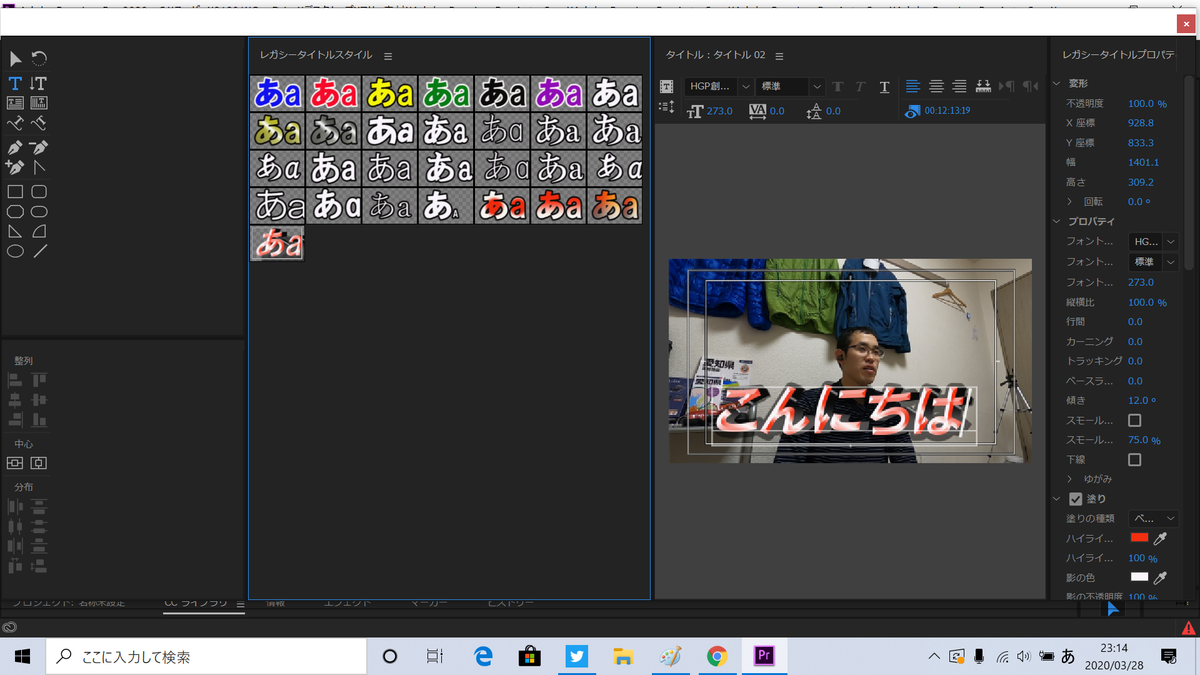Click the 不透明度 opacity value 100.0 %
The image size is (1200, 675).
pos(1147,103)
